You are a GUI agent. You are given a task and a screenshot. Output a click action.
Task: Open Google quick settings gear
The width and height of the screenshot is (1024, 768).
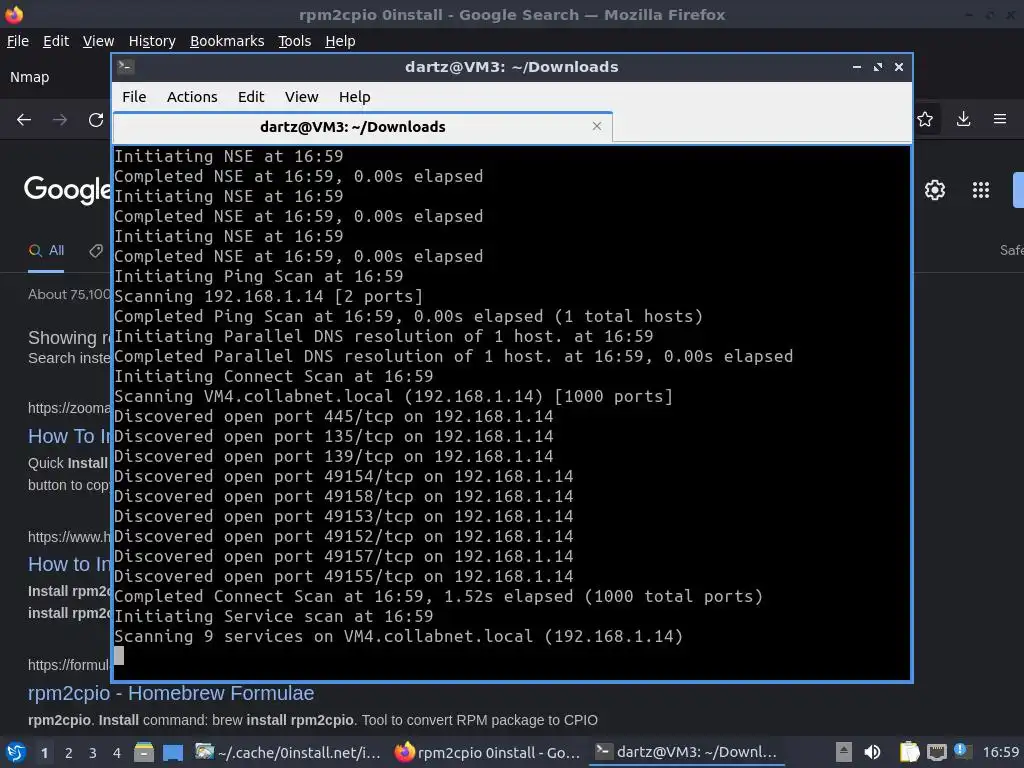click(x=935, y=190)
